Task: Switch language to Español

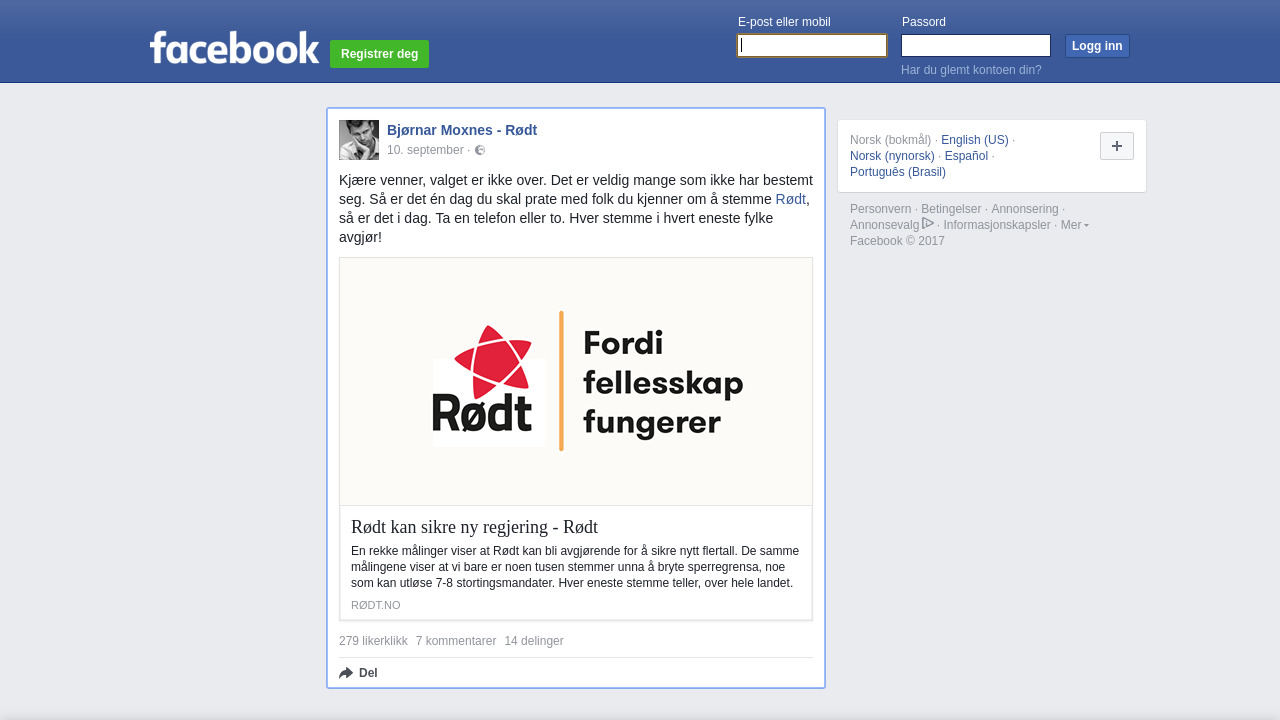Action: click(x=966, y=156)
